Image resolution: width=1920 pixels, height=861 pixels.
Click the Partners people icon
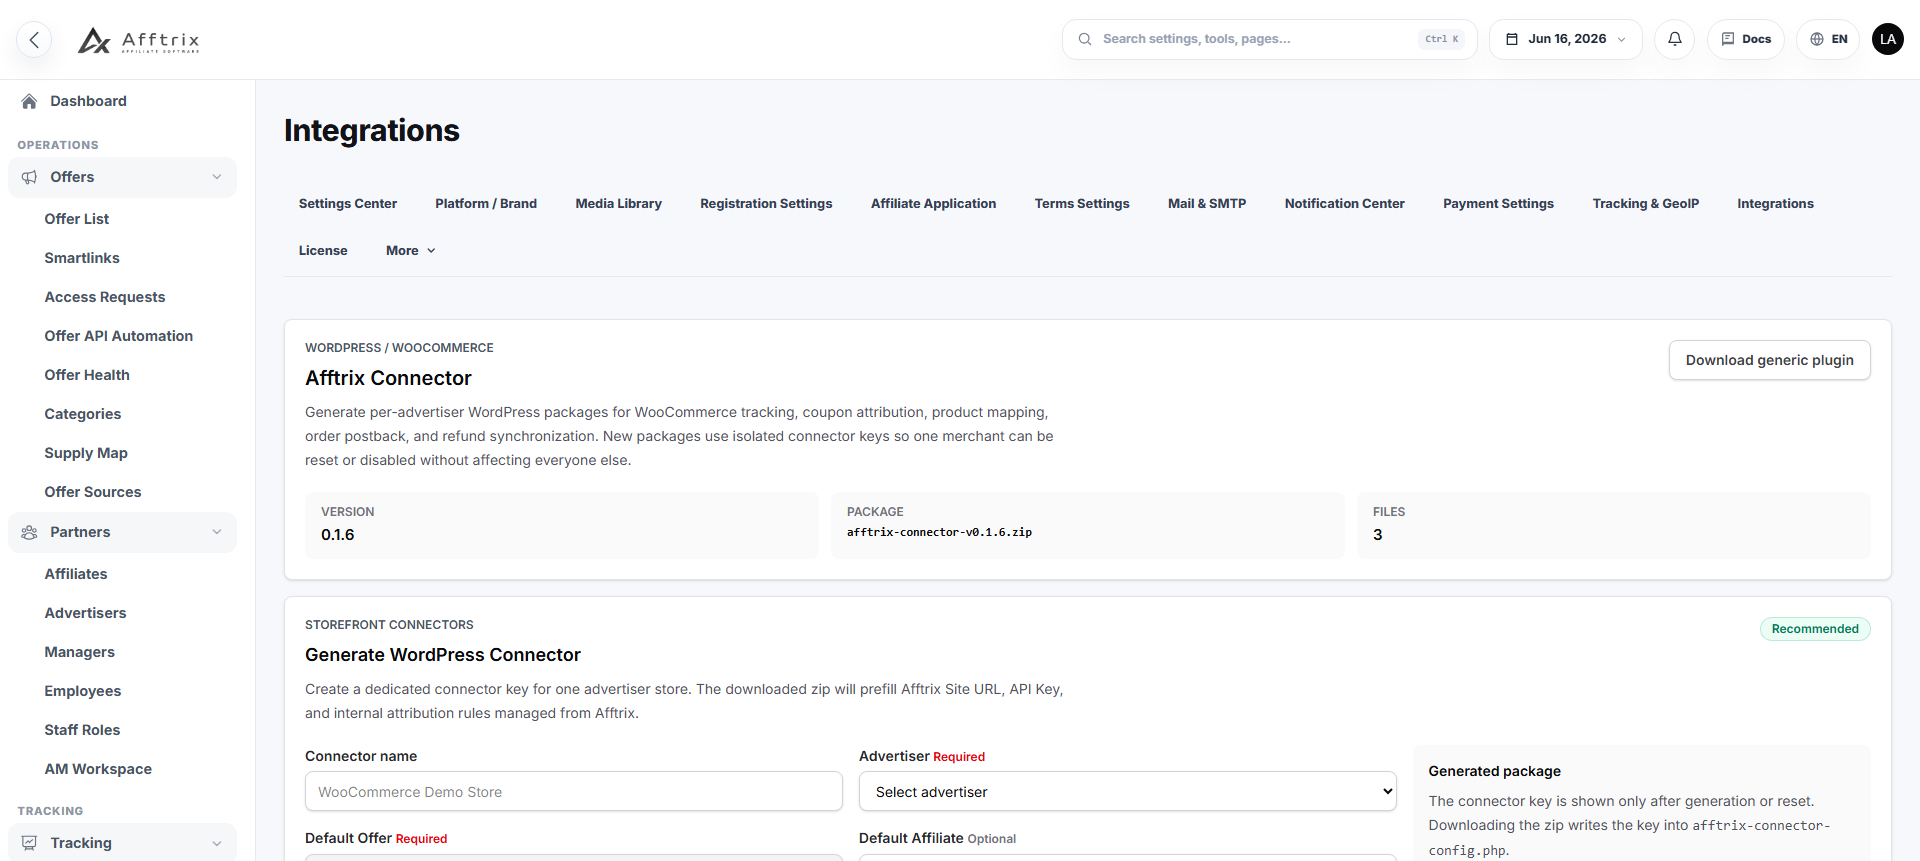point(29,532)
